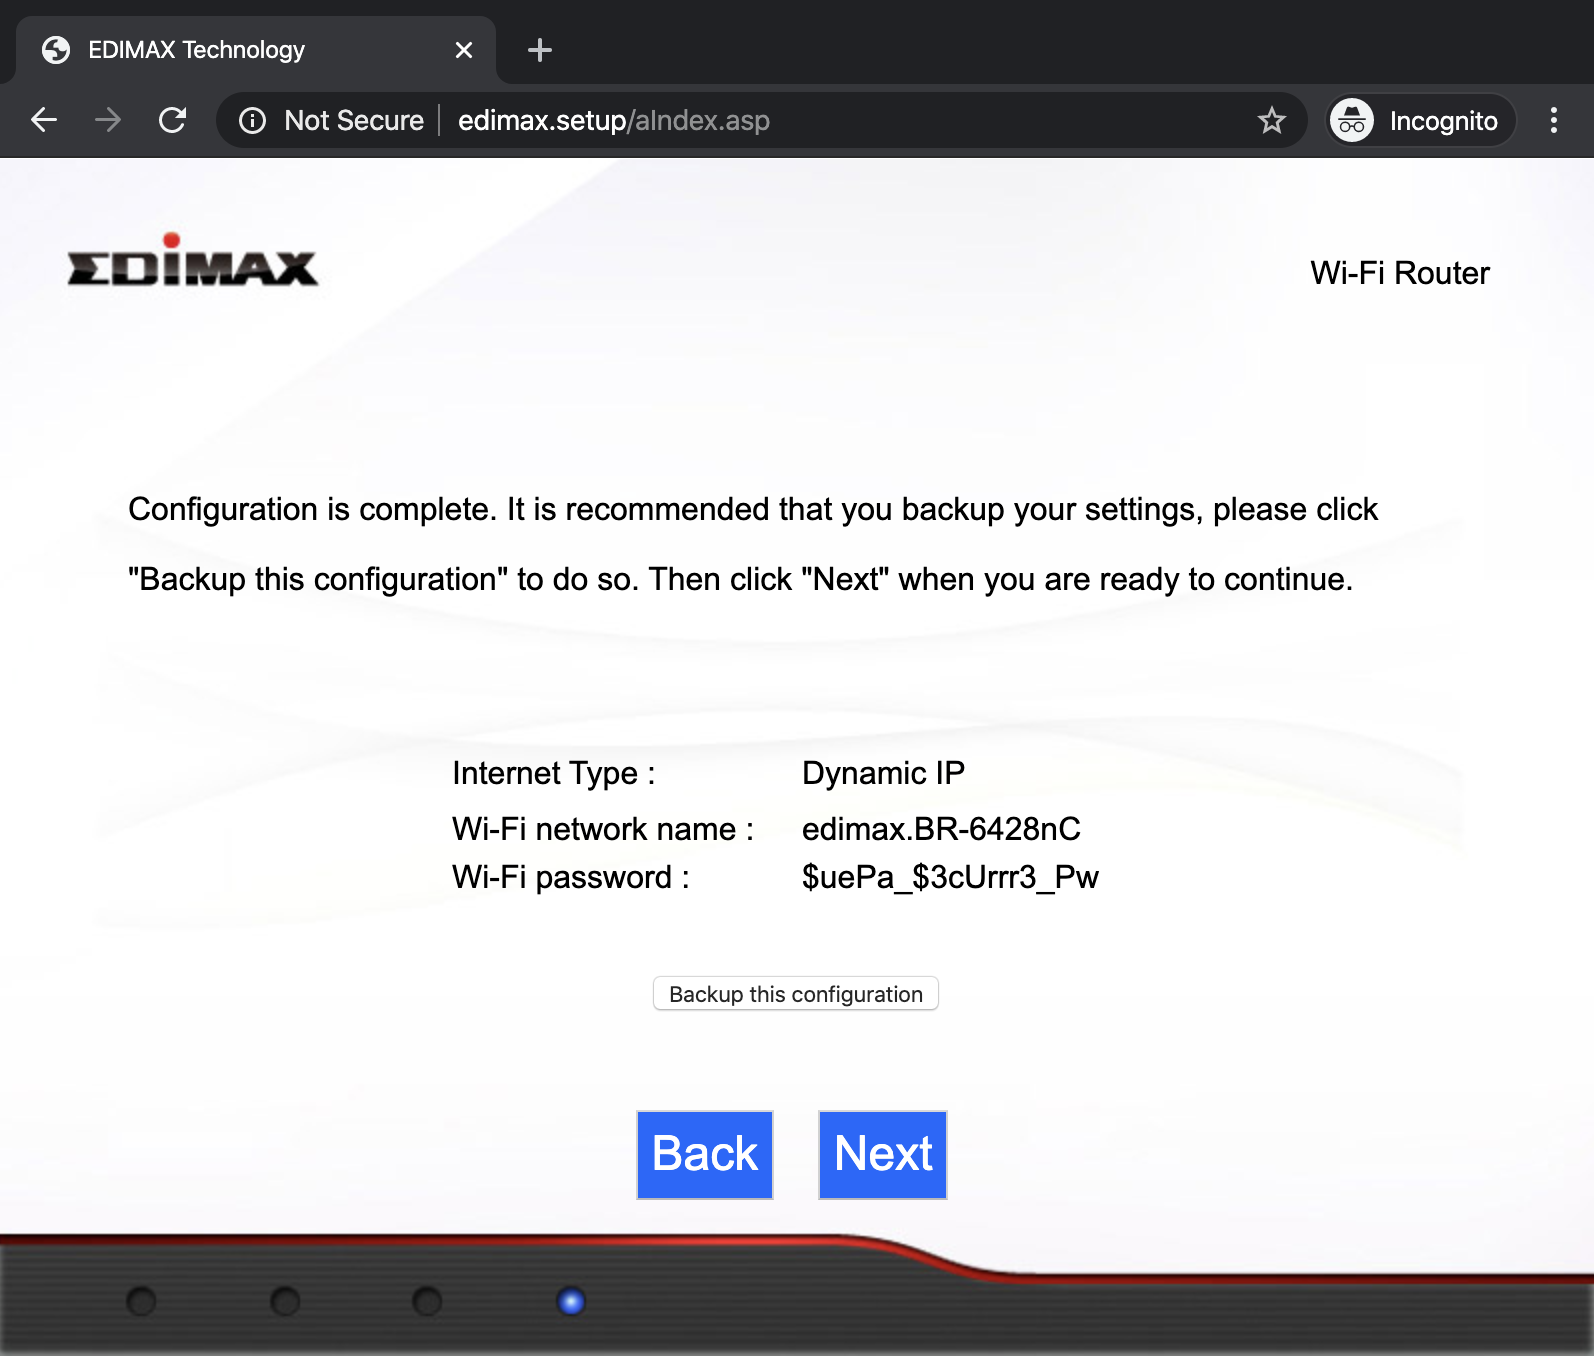The image size is (1594, 1356).
Task: Click the browser forward arrow
Action: [108, 120]
